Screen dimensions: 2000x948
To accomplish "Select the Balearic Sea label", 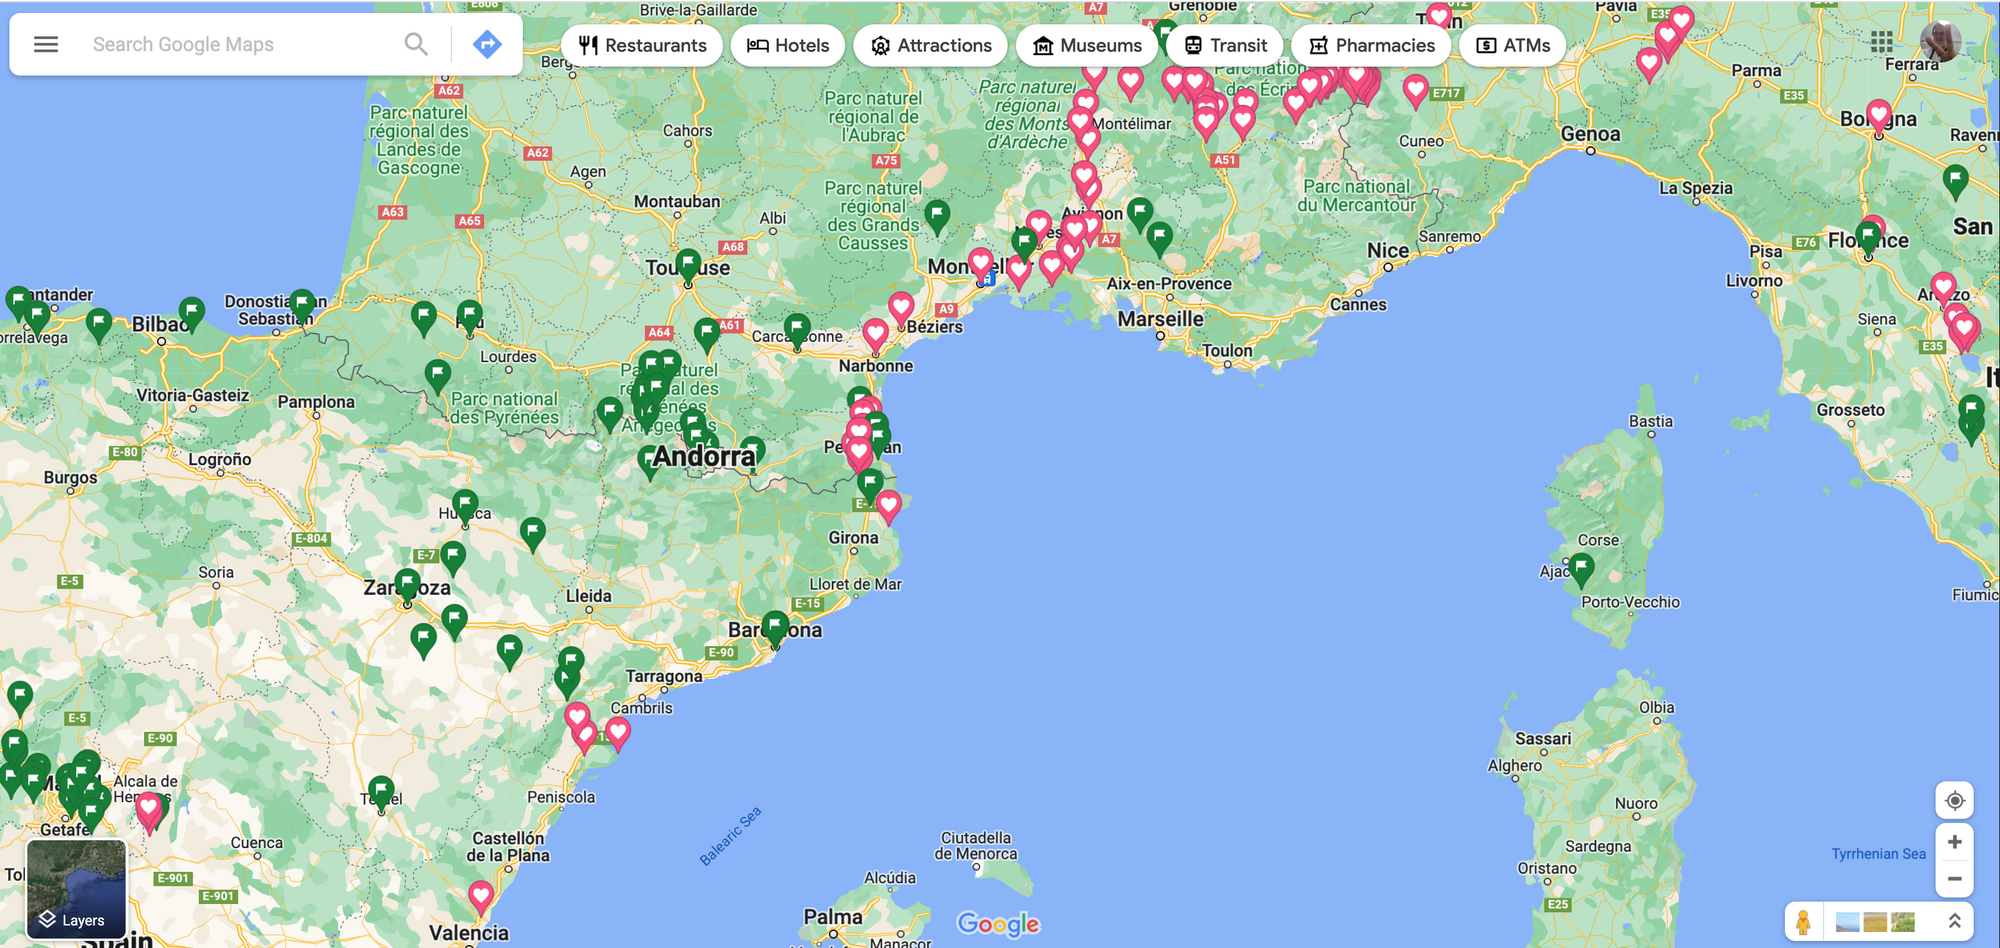I will pos(730,836).
